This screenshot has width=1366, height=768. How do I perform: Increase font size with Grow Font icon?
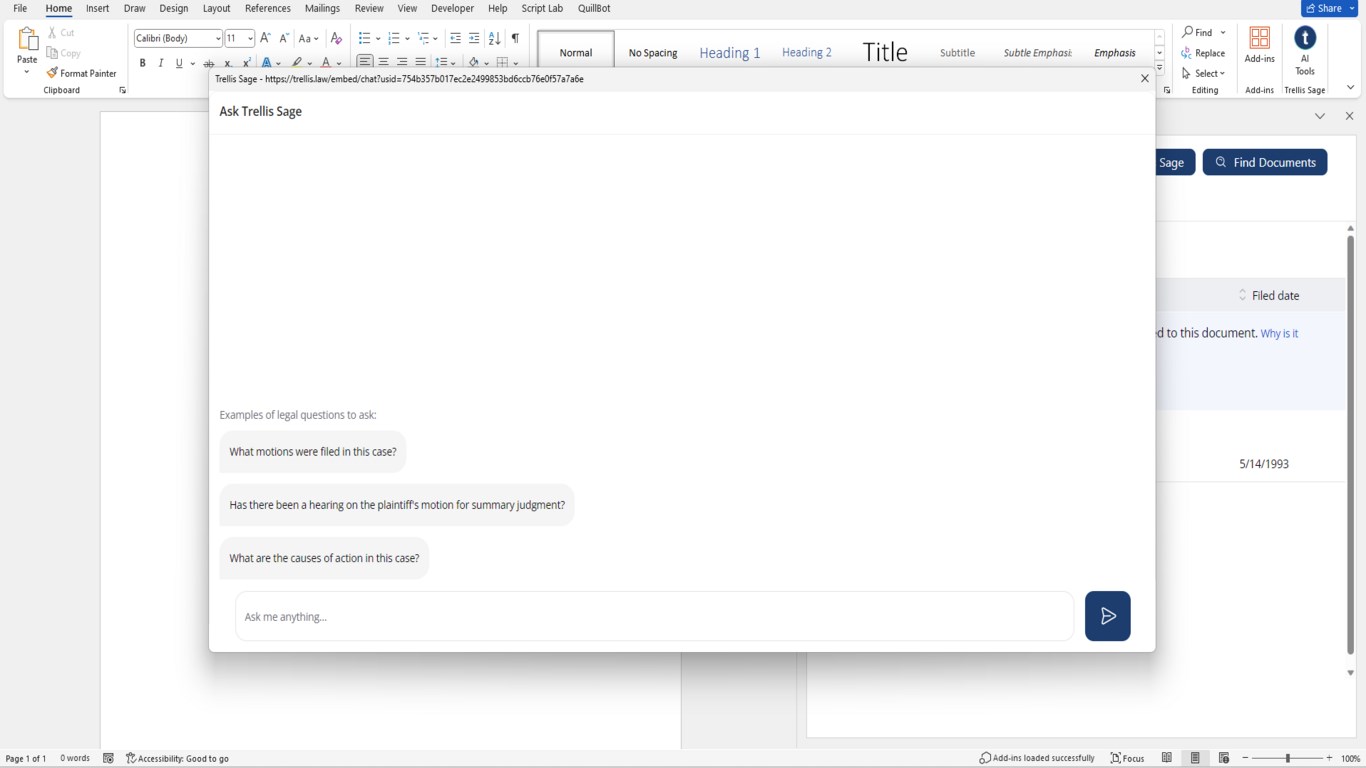pos(265,38)
